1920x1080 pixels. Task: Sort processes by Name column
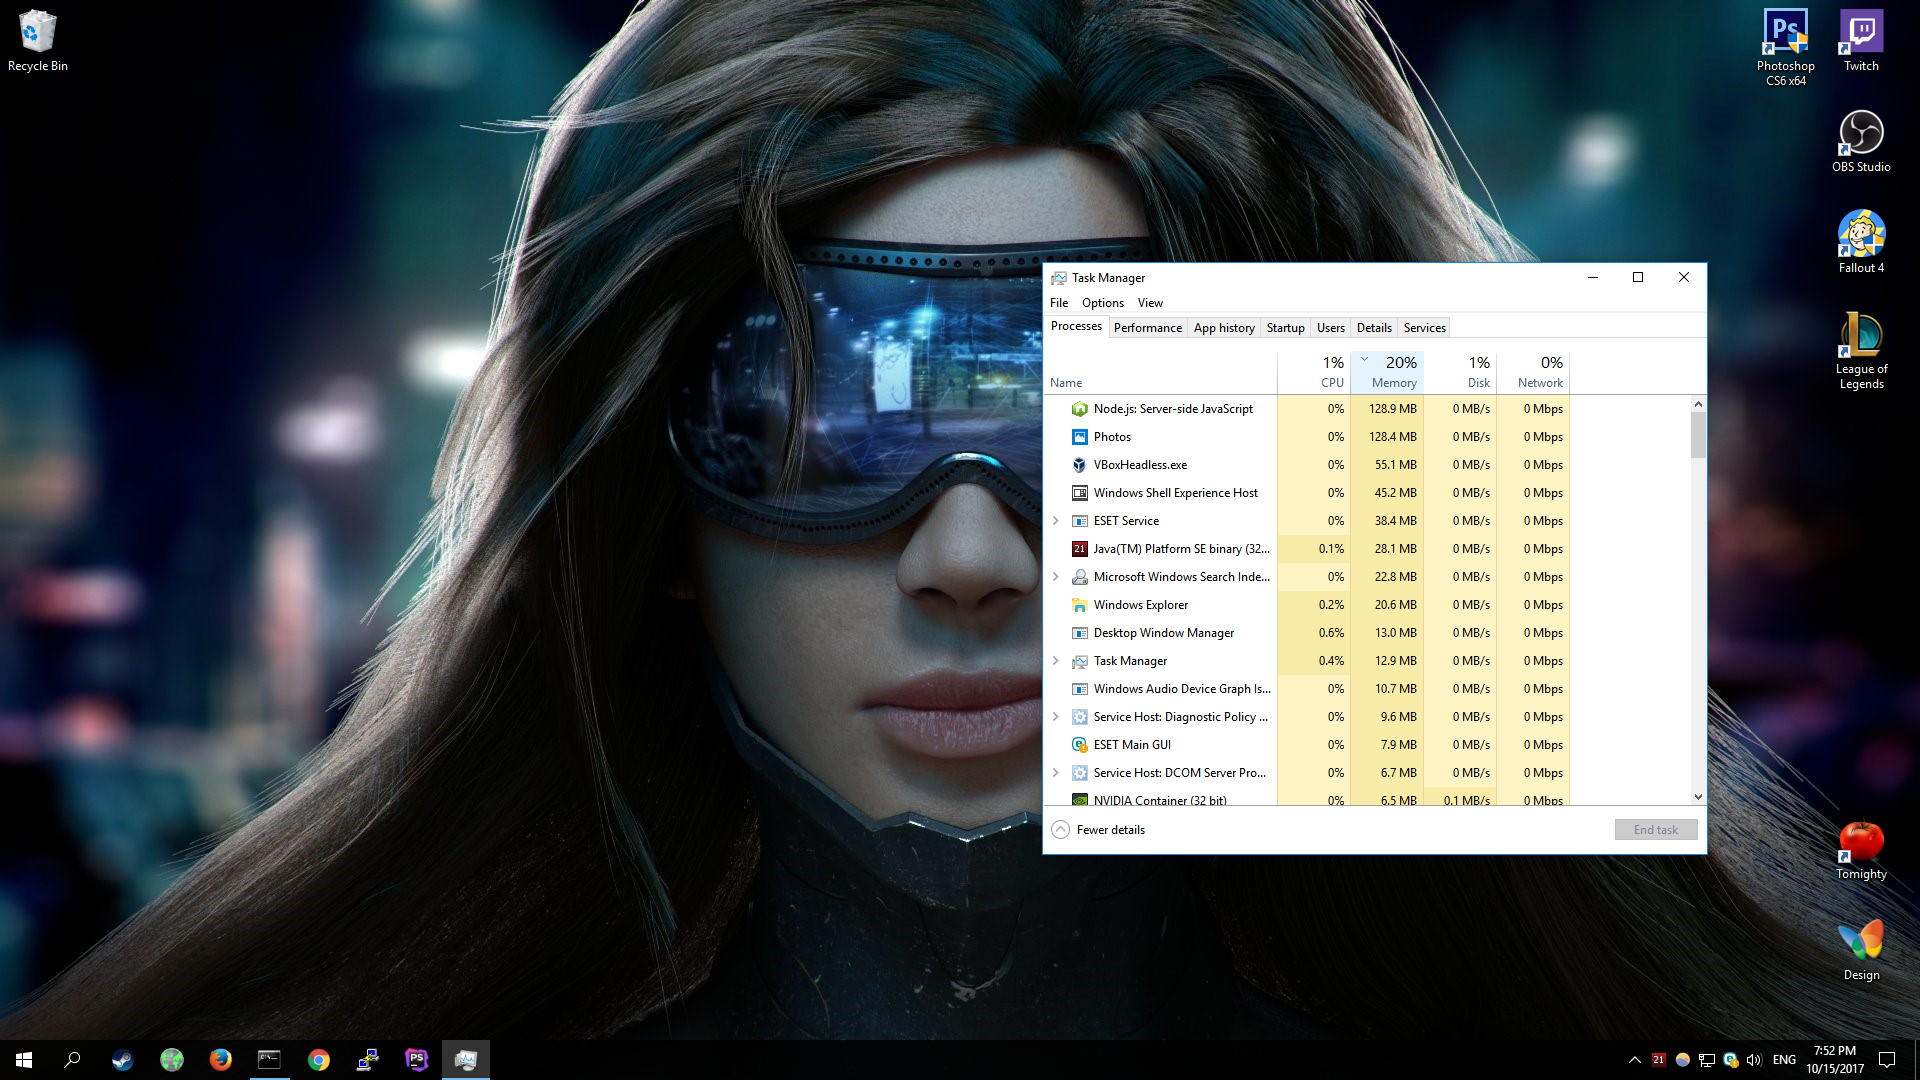(x=1161, y=372)
